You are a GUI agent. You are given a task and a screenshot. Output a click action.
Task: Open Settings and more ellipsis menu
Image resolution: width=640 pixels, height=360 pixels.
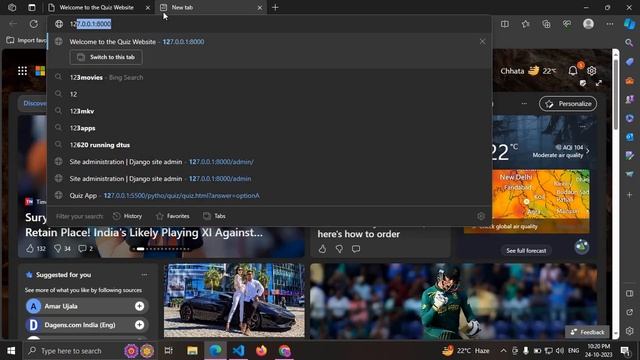(609, 24)
